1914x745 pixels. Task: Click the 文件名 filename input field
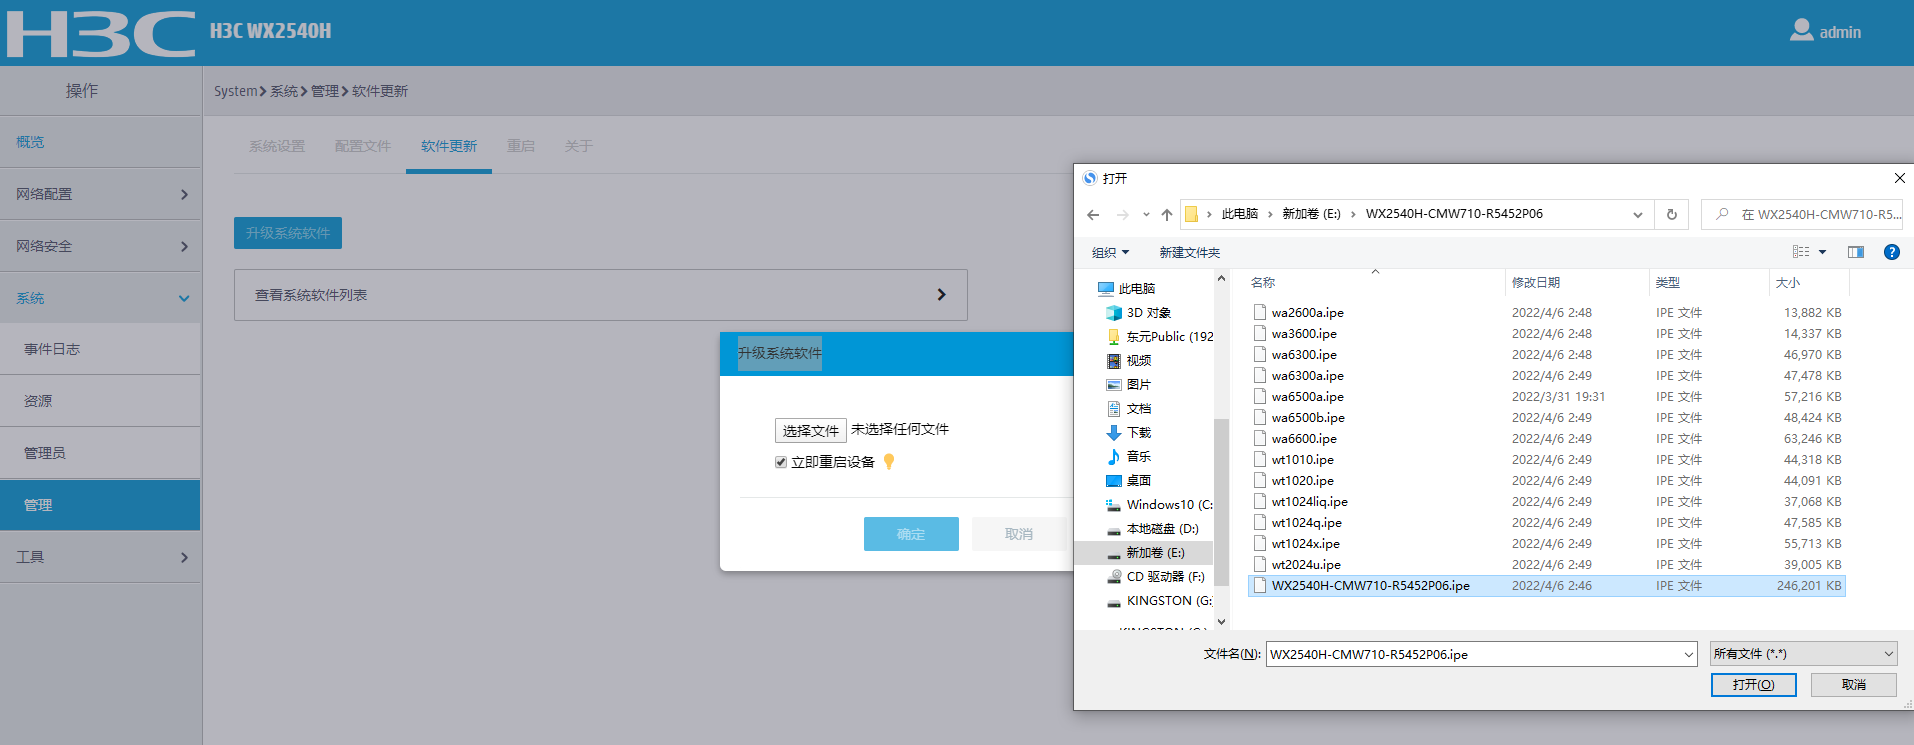1474,655
